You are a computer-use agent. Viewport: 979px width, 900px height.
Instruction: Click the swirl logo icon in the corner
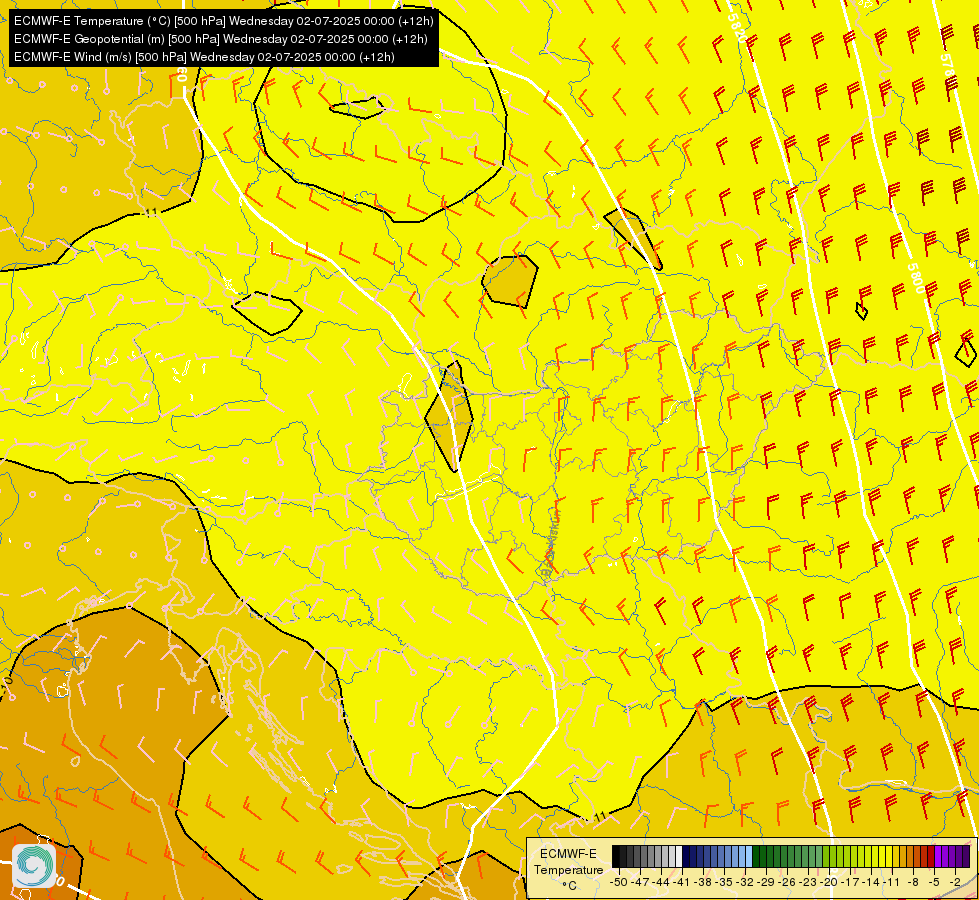coord(34,866)
